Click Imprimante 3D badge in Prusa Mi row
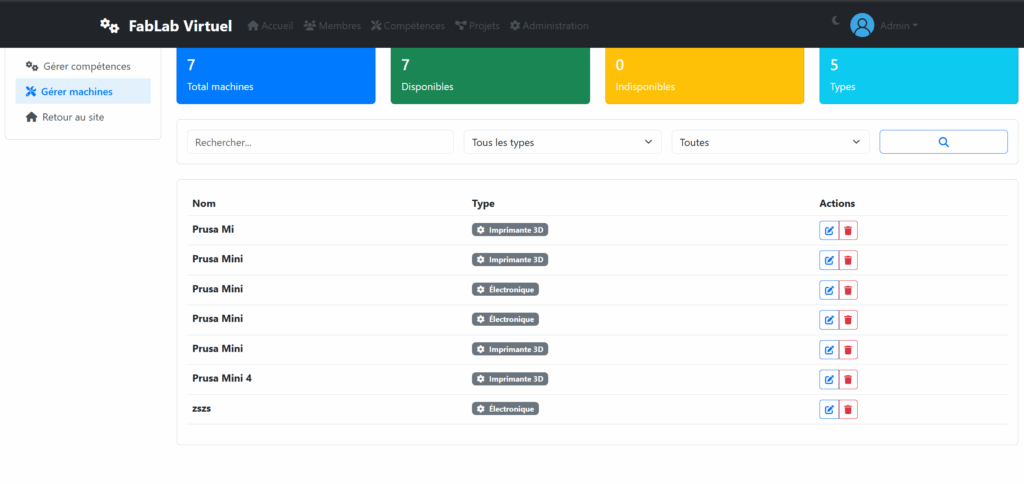This screenshot has width=1024, height=484. pos(510,230)
